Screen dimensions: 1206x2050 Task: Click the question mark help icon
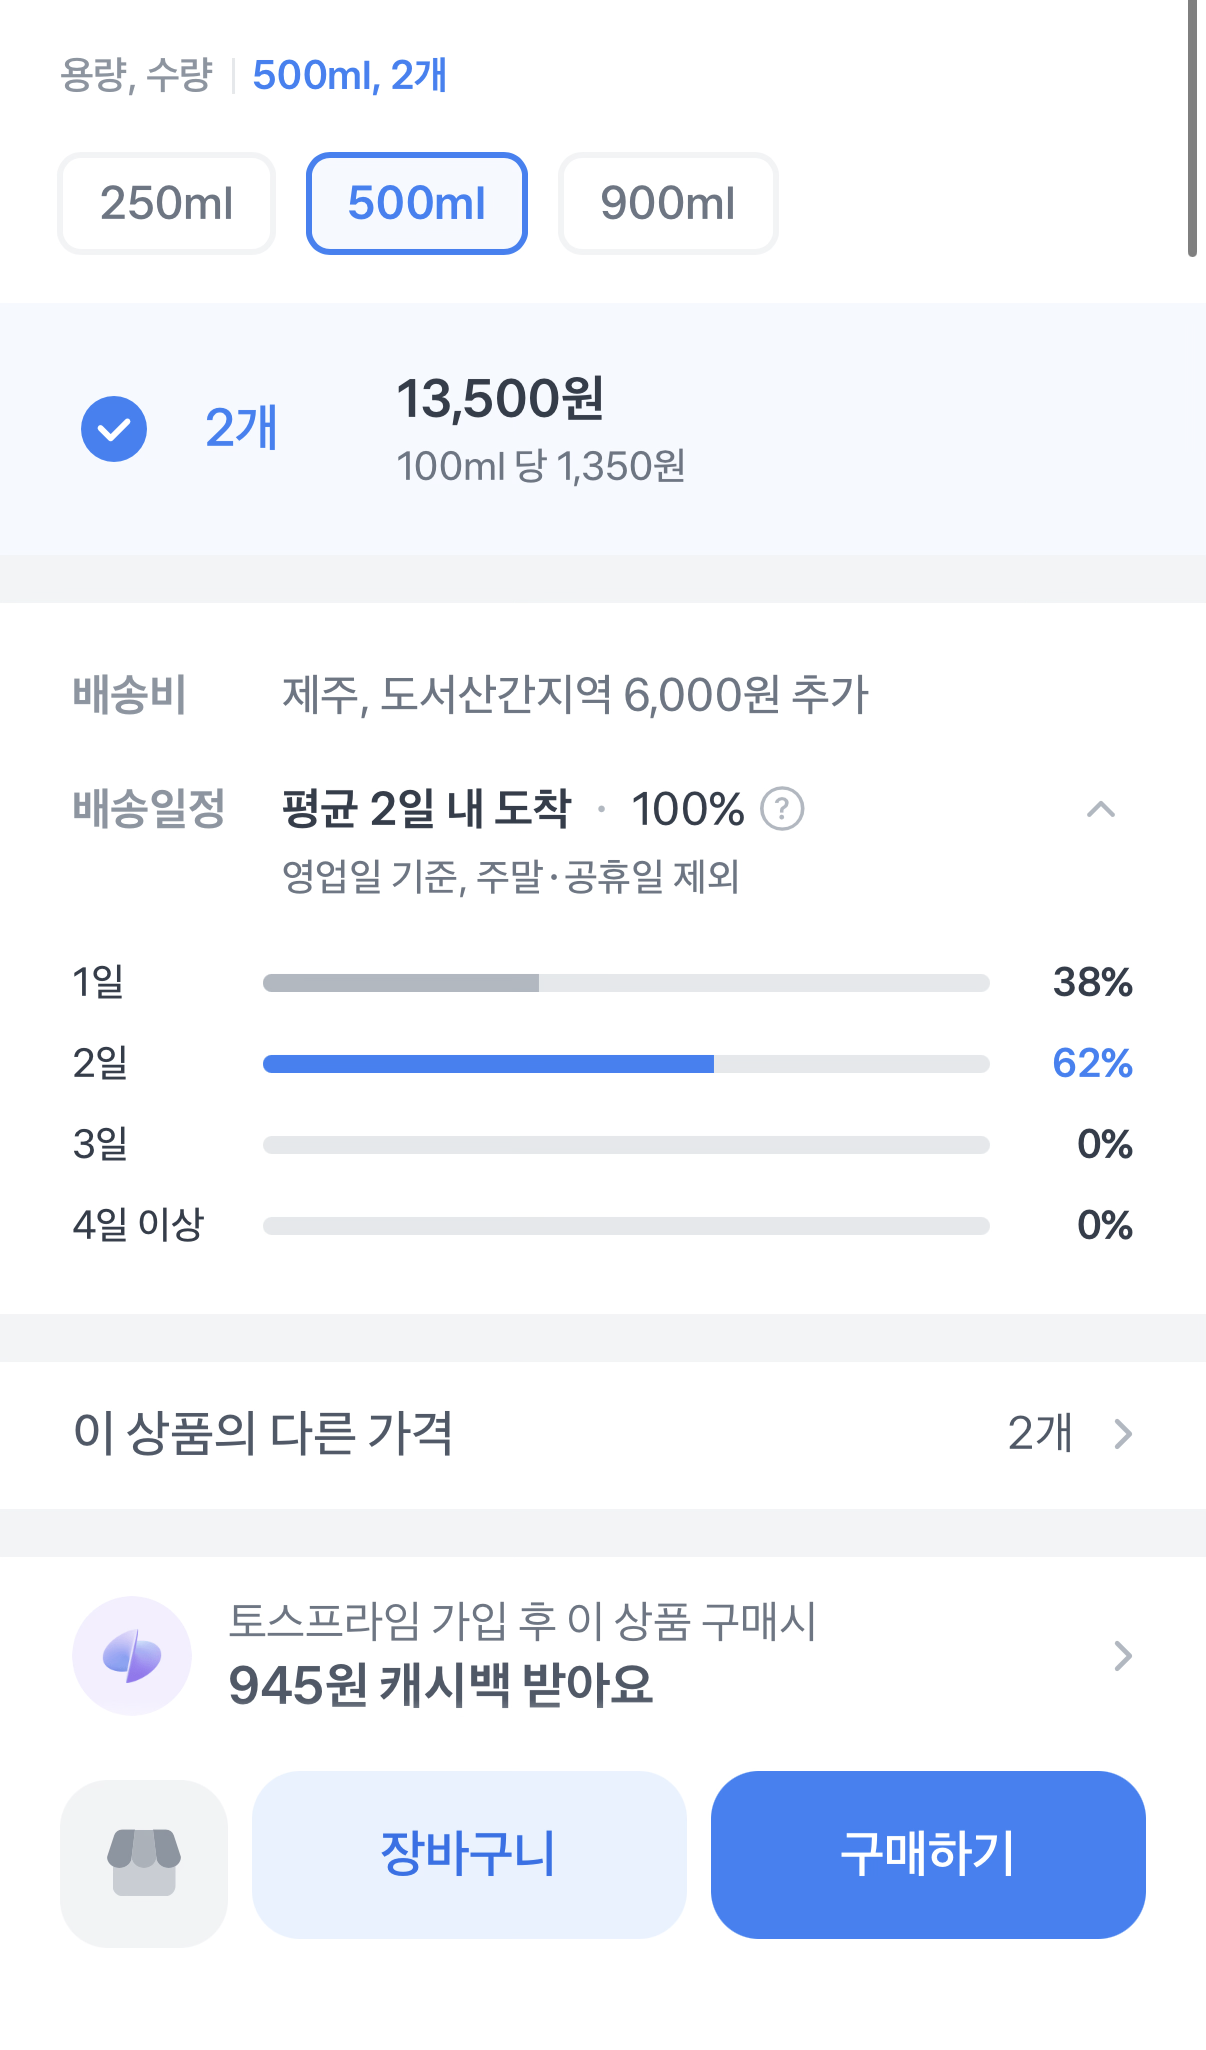coord(782,809)
